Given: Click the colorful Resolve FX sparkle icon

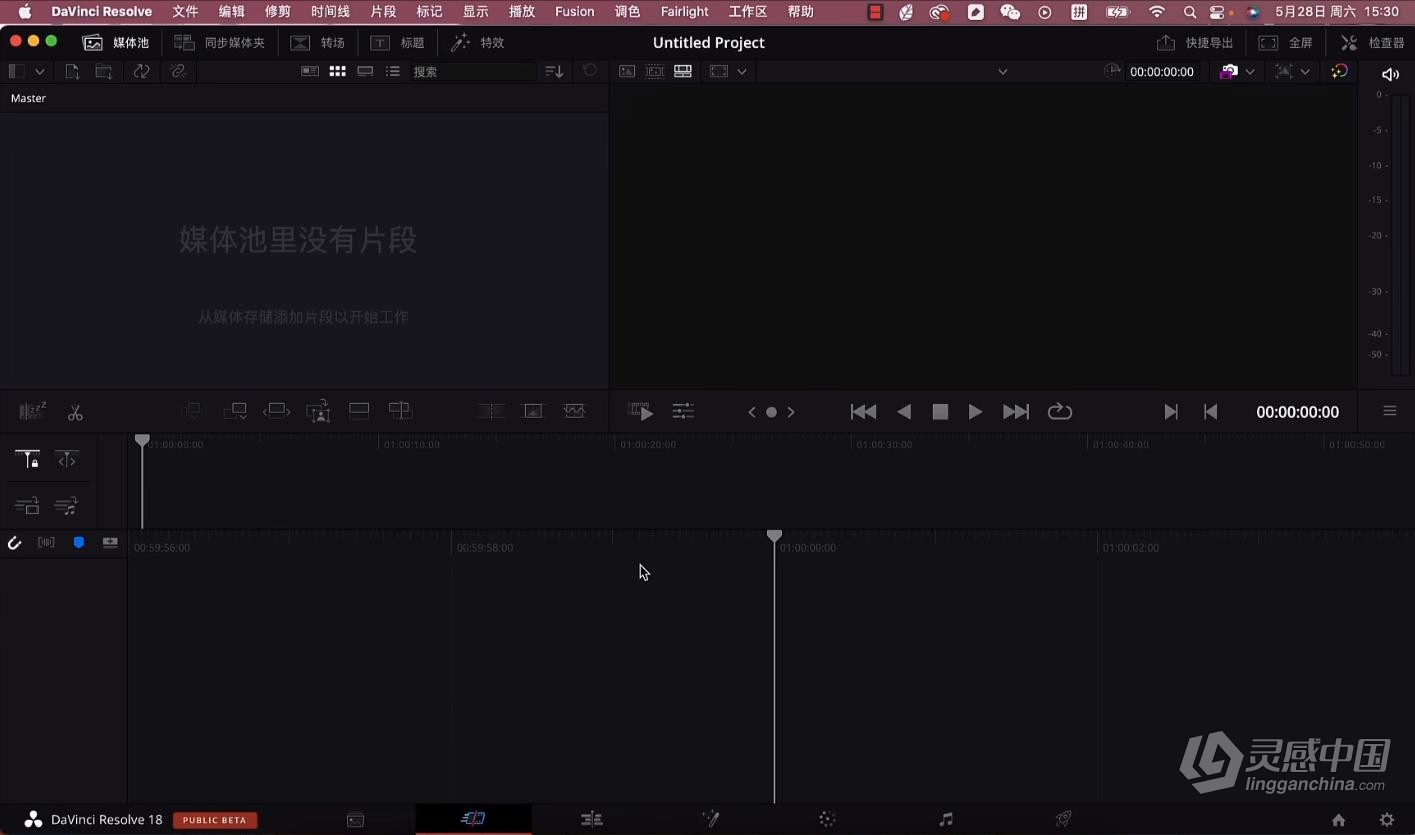Looking at the screenshot, I should (x=1340, y=71).
